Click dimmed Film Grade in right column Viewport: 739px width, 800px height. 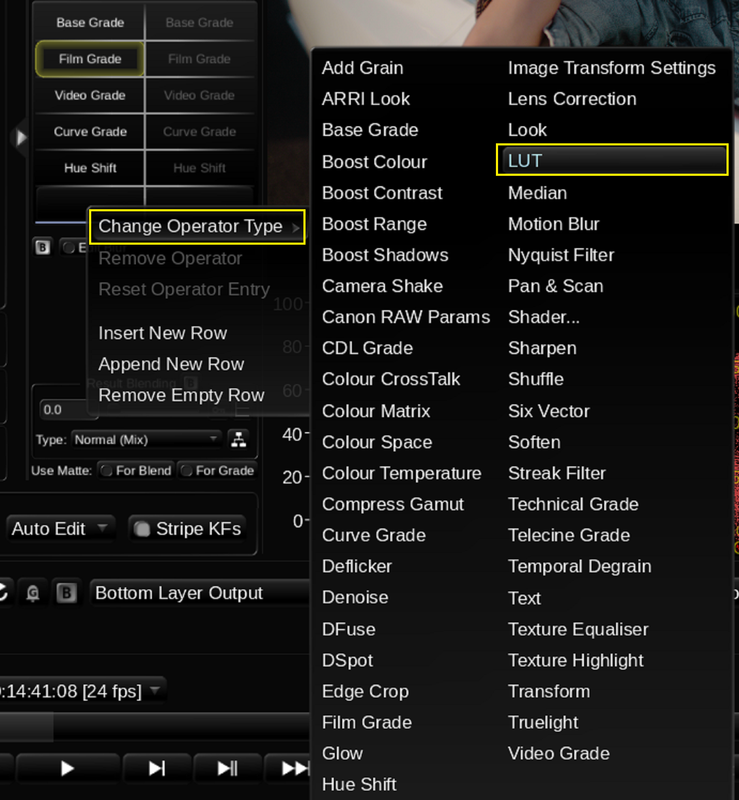pos(200,59)
